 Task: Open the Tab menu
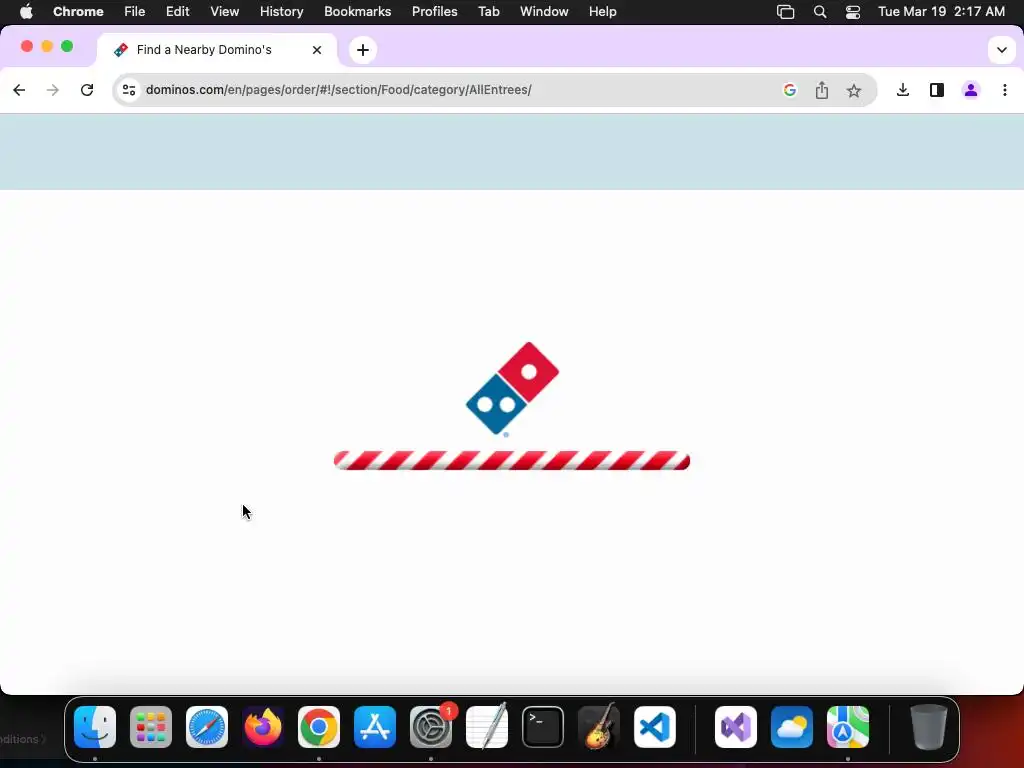[488, 12]
